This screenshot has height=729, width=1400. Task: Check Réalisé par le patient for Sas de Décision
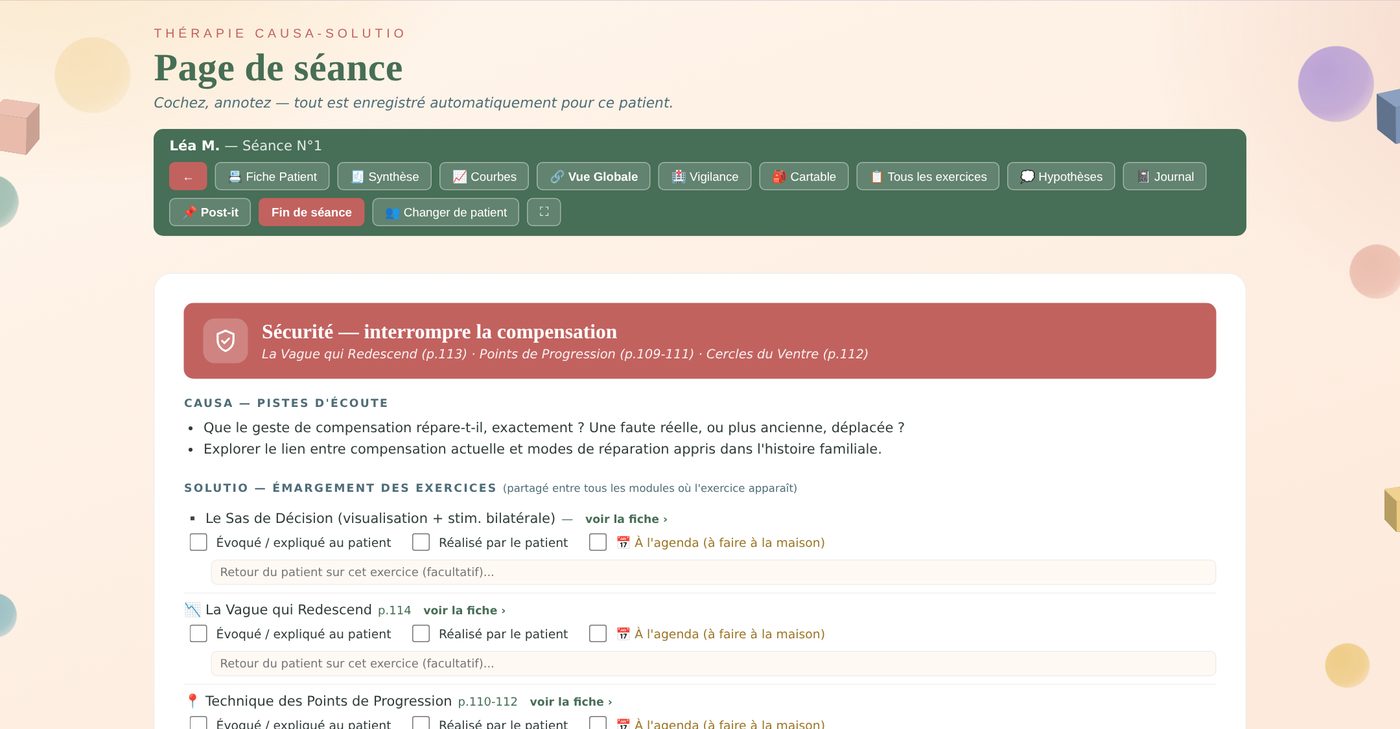pos(421,542)
